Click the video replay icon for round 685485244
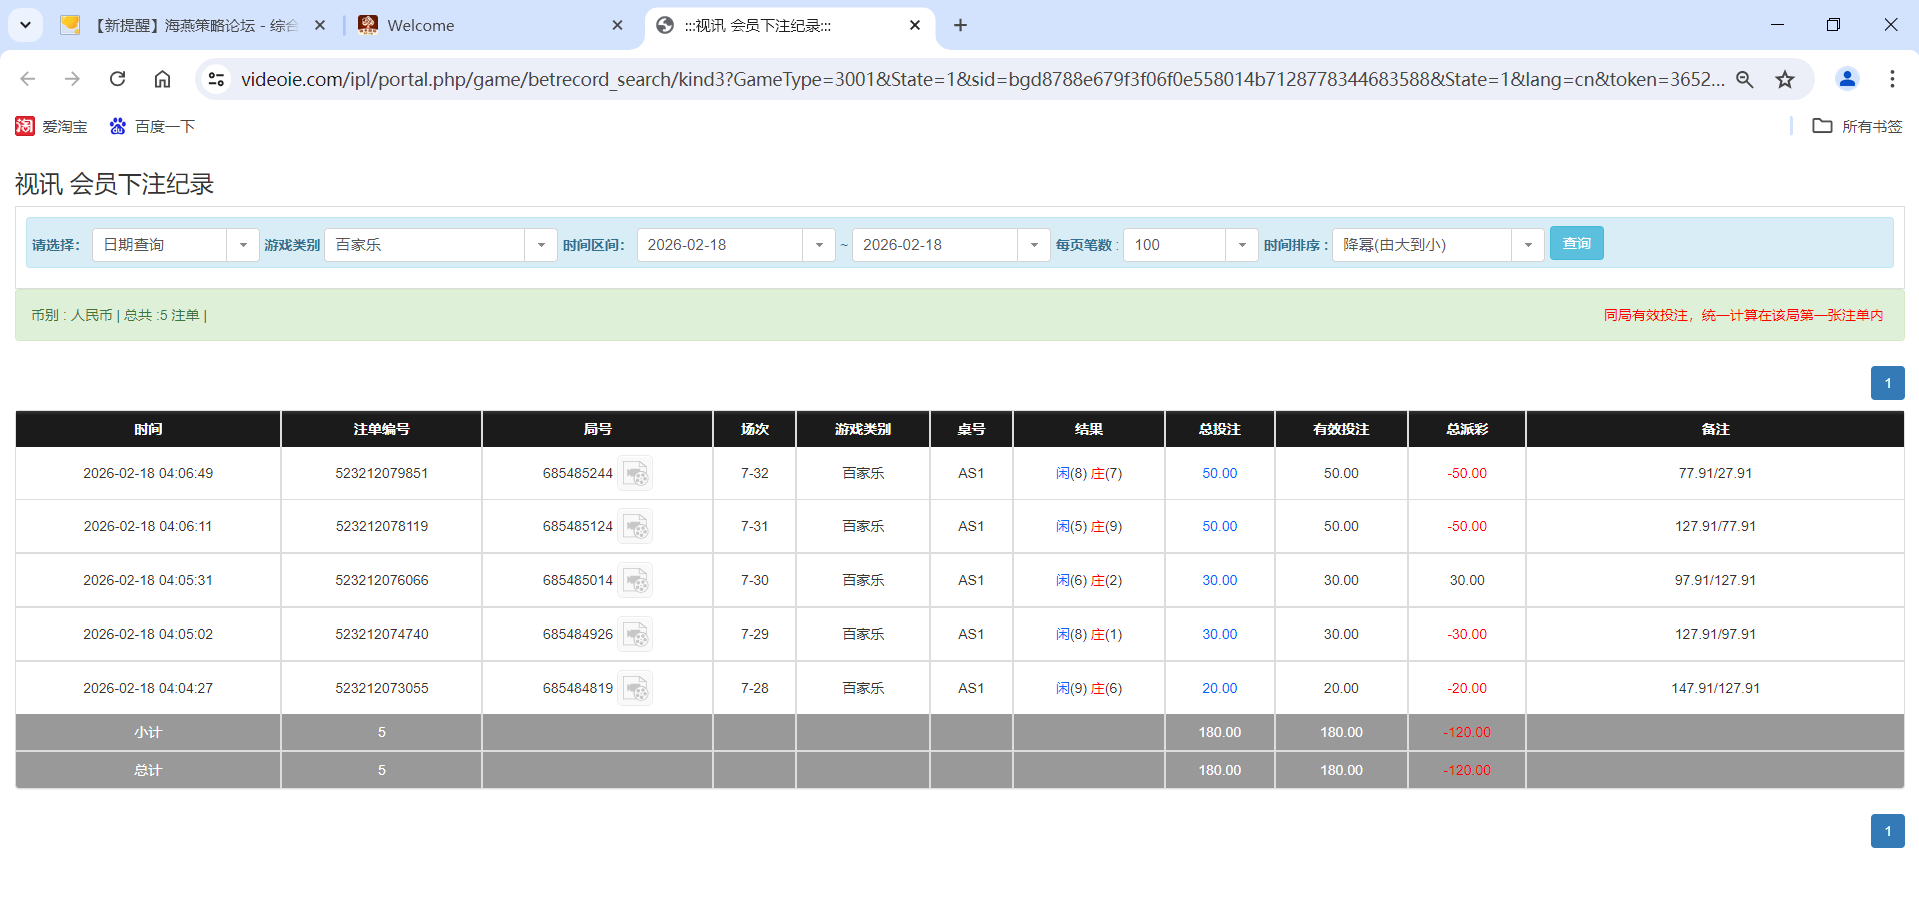 [x=636, y=473]
